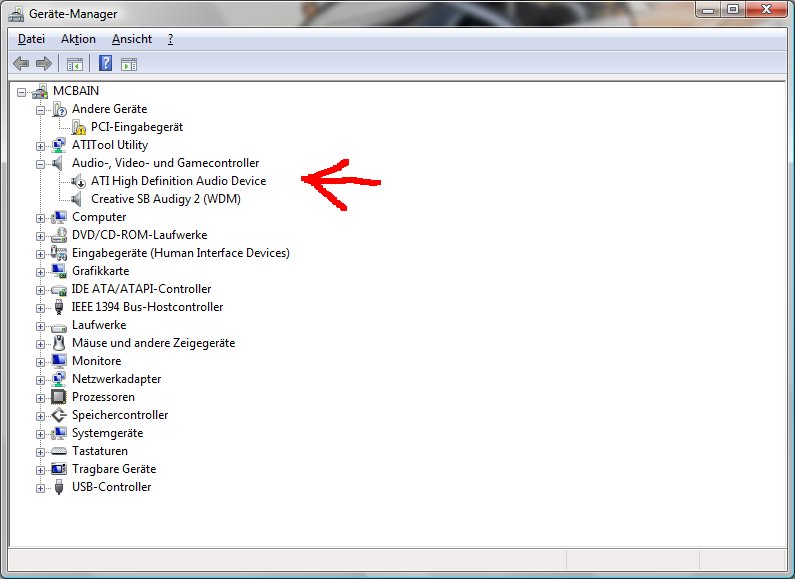Click the IDE ATA/ATAPI-Controller icon

click(x=59, y=290)
